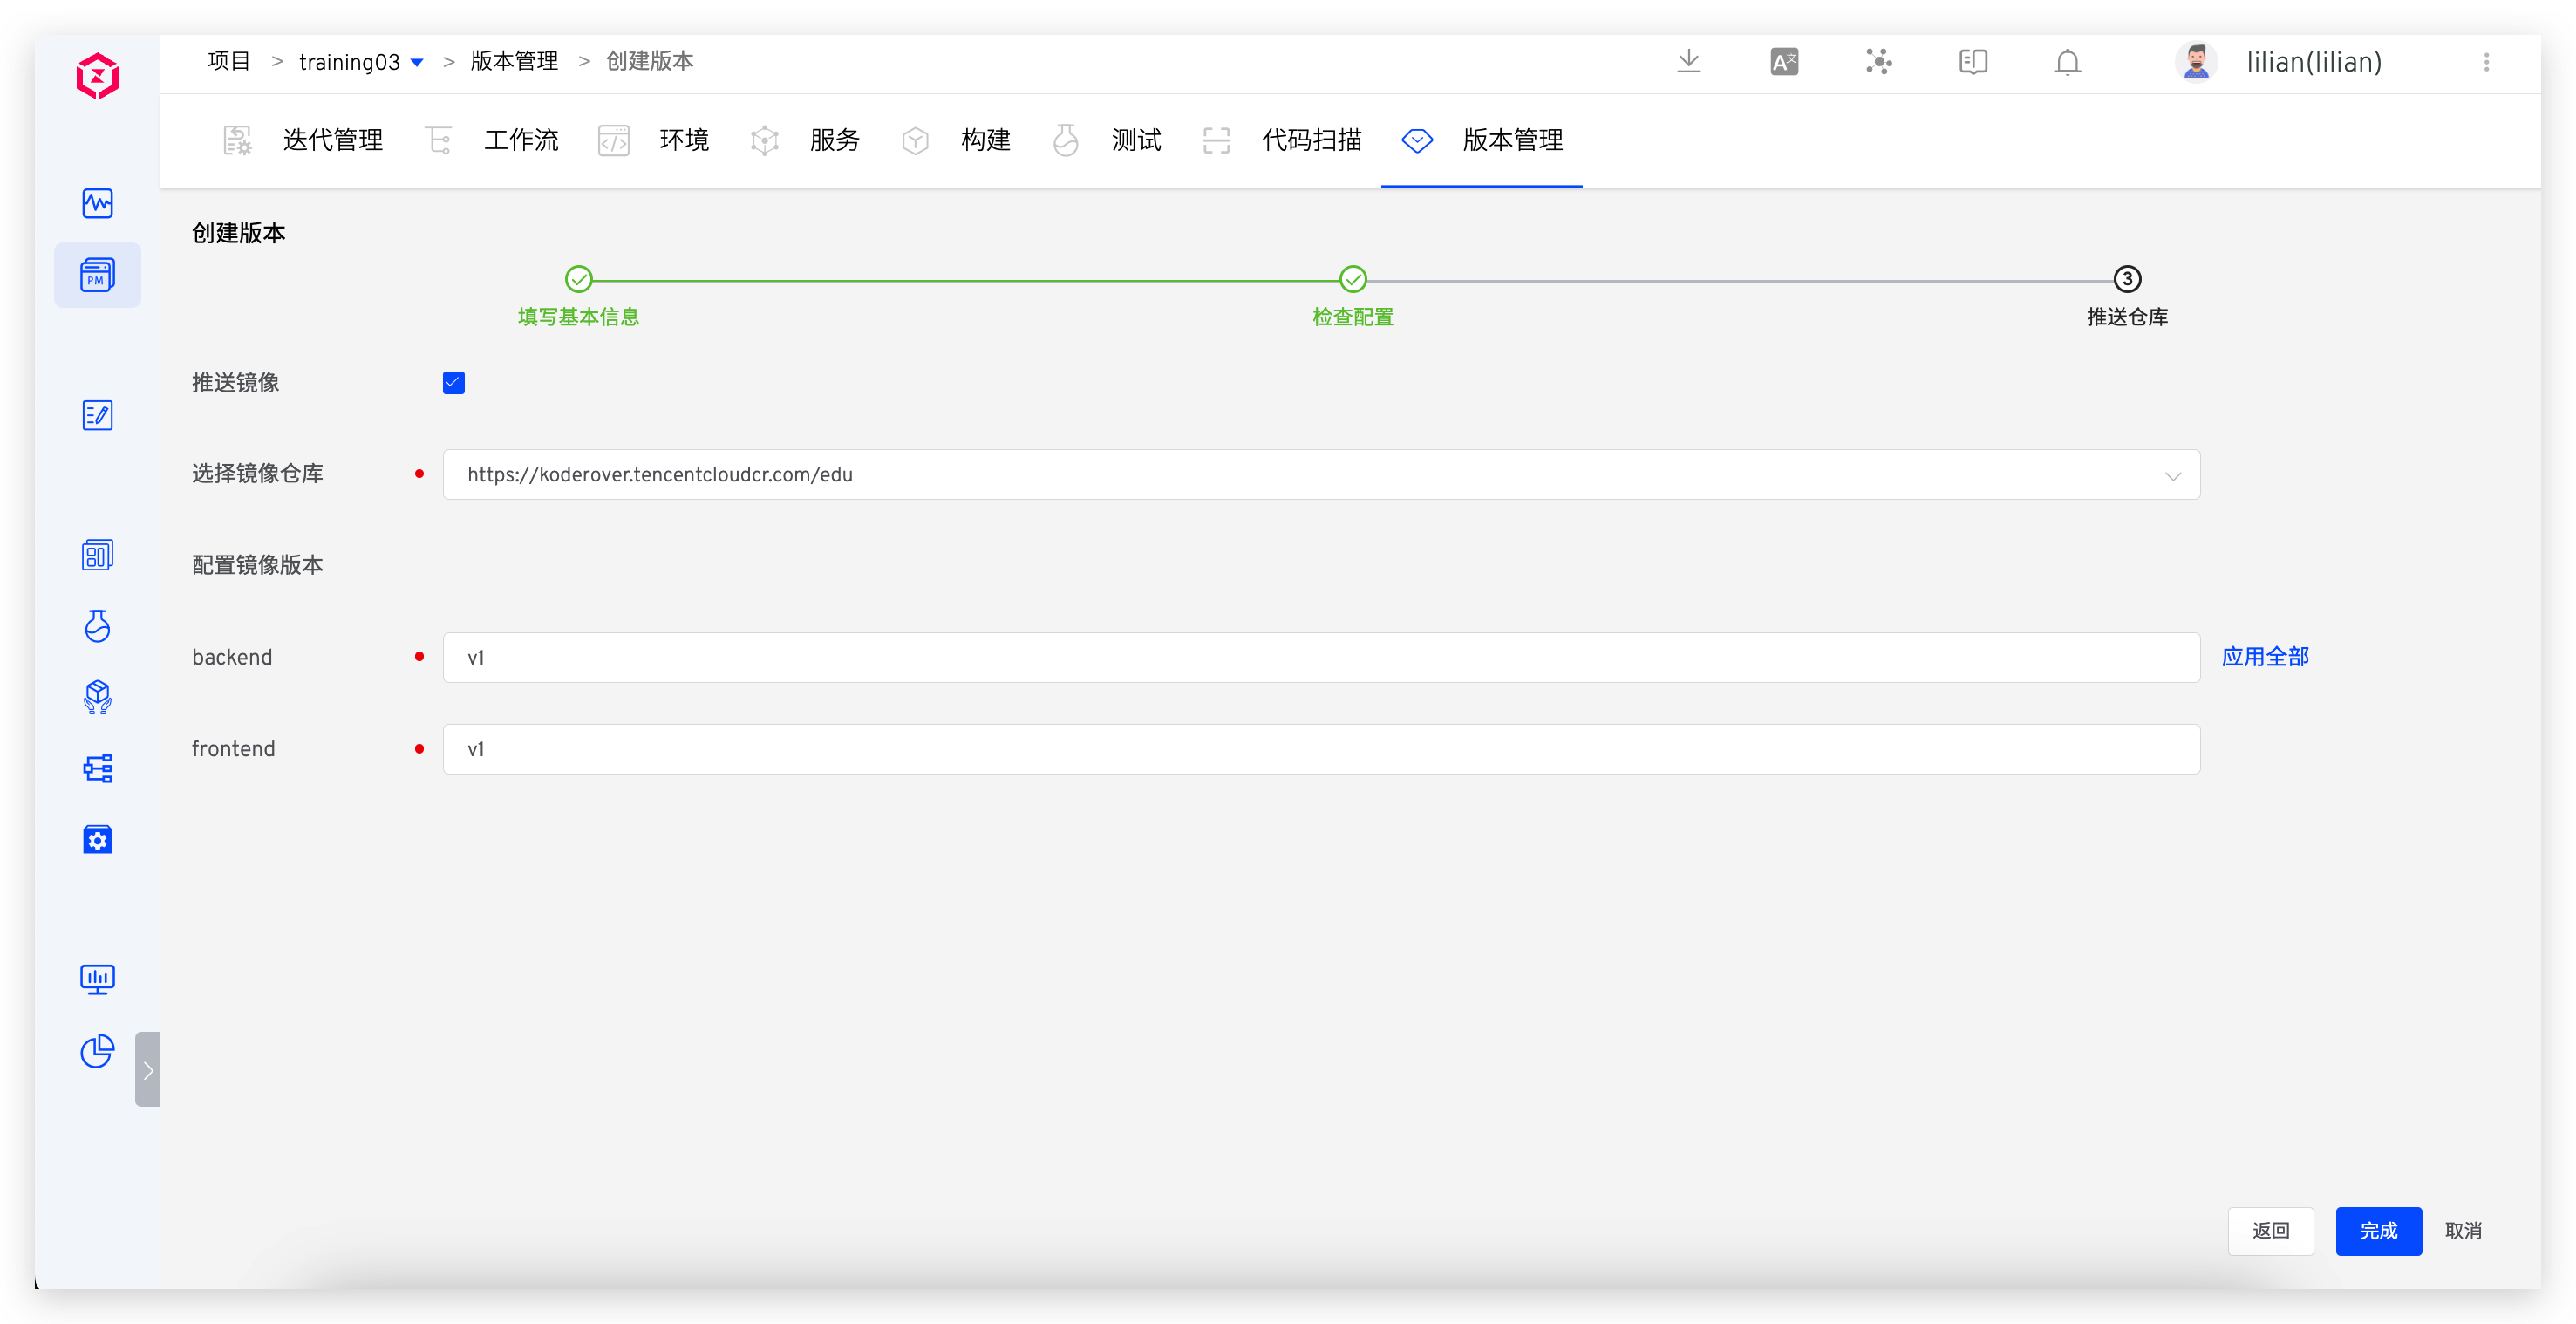This screenshot has height=1324, width=2576.
Task: Click step 填写基本信息 marker
Action: click(578, 279)
